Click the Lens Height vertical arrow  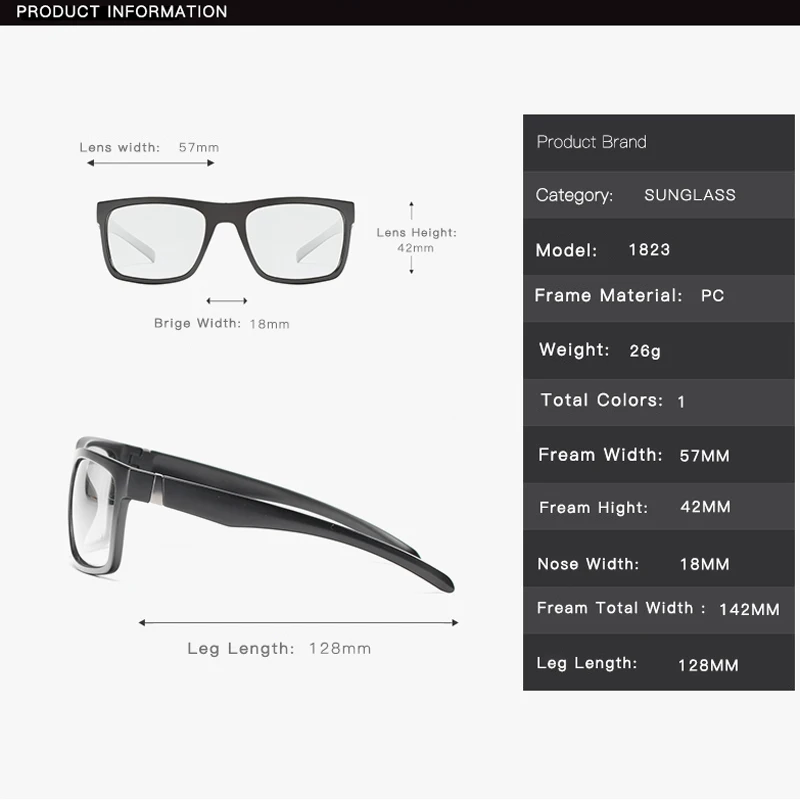[412, 238]
